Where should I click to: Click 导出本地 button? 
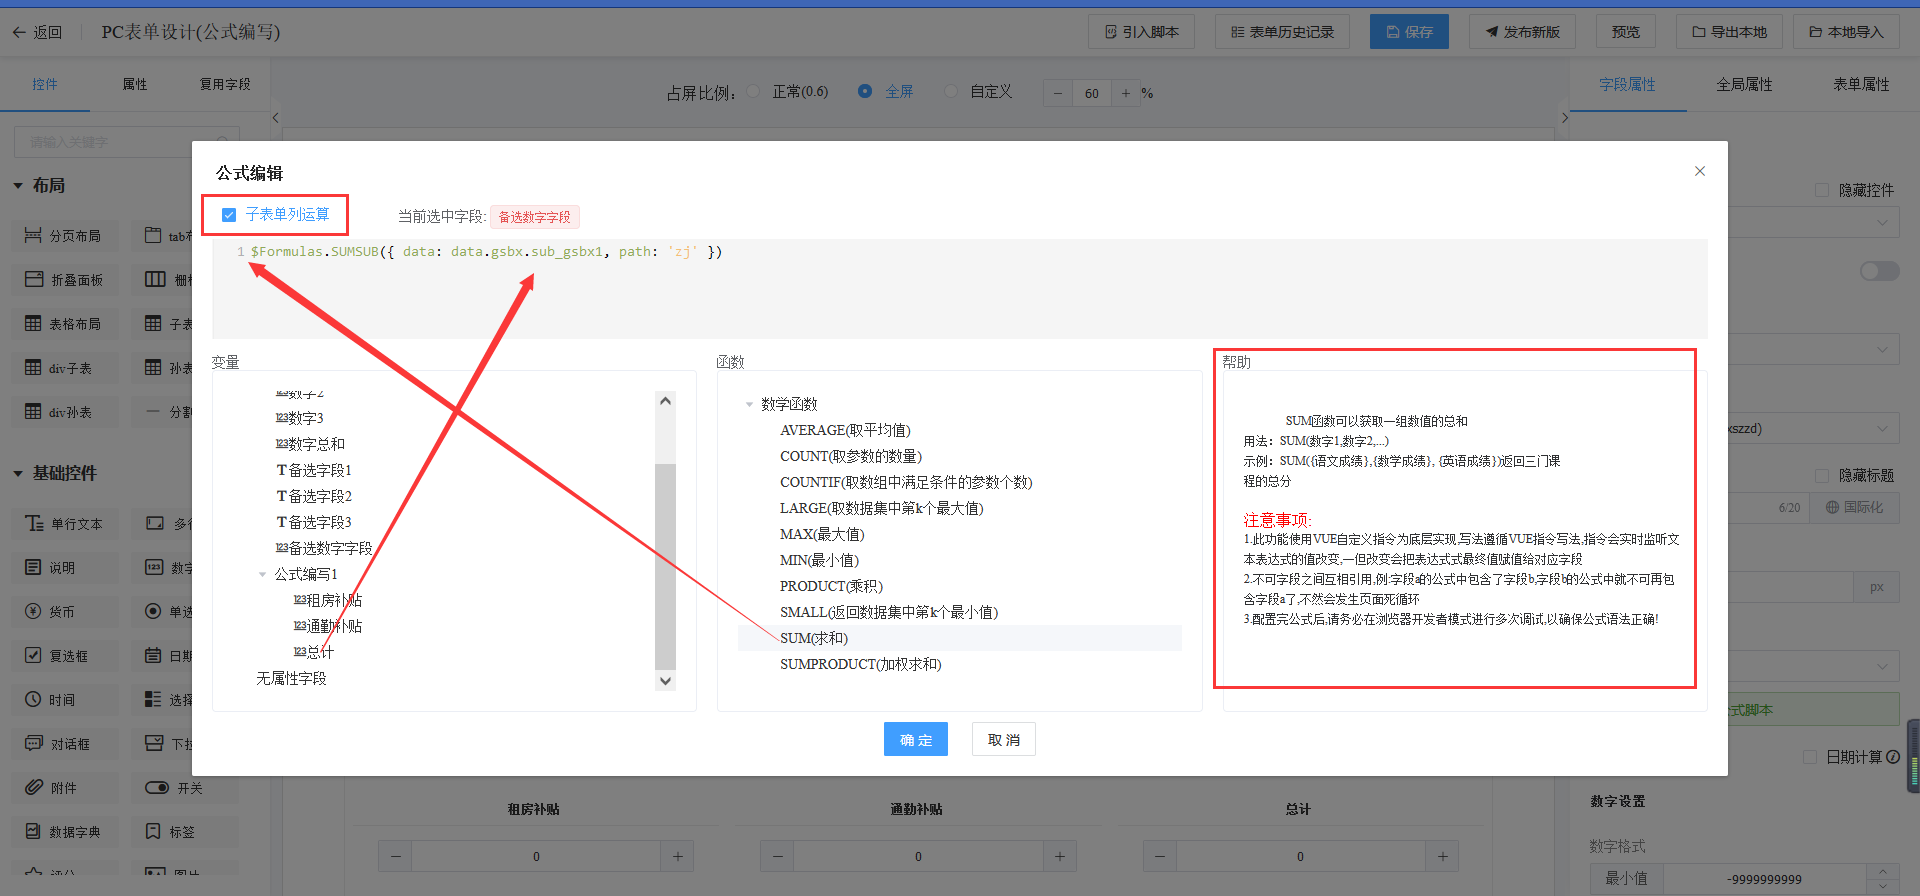pos(1729,32)
